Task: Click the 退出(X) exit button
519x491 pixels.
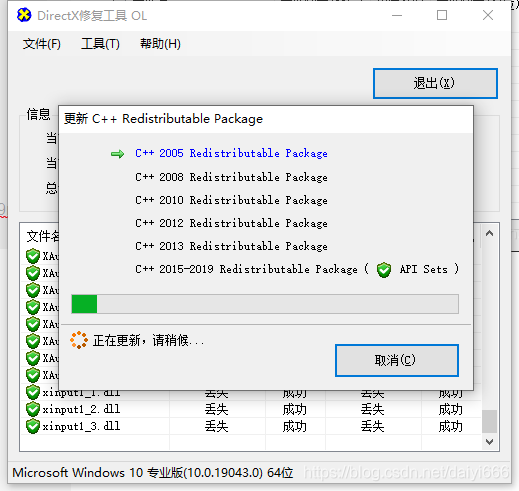Action: point(435,83)
